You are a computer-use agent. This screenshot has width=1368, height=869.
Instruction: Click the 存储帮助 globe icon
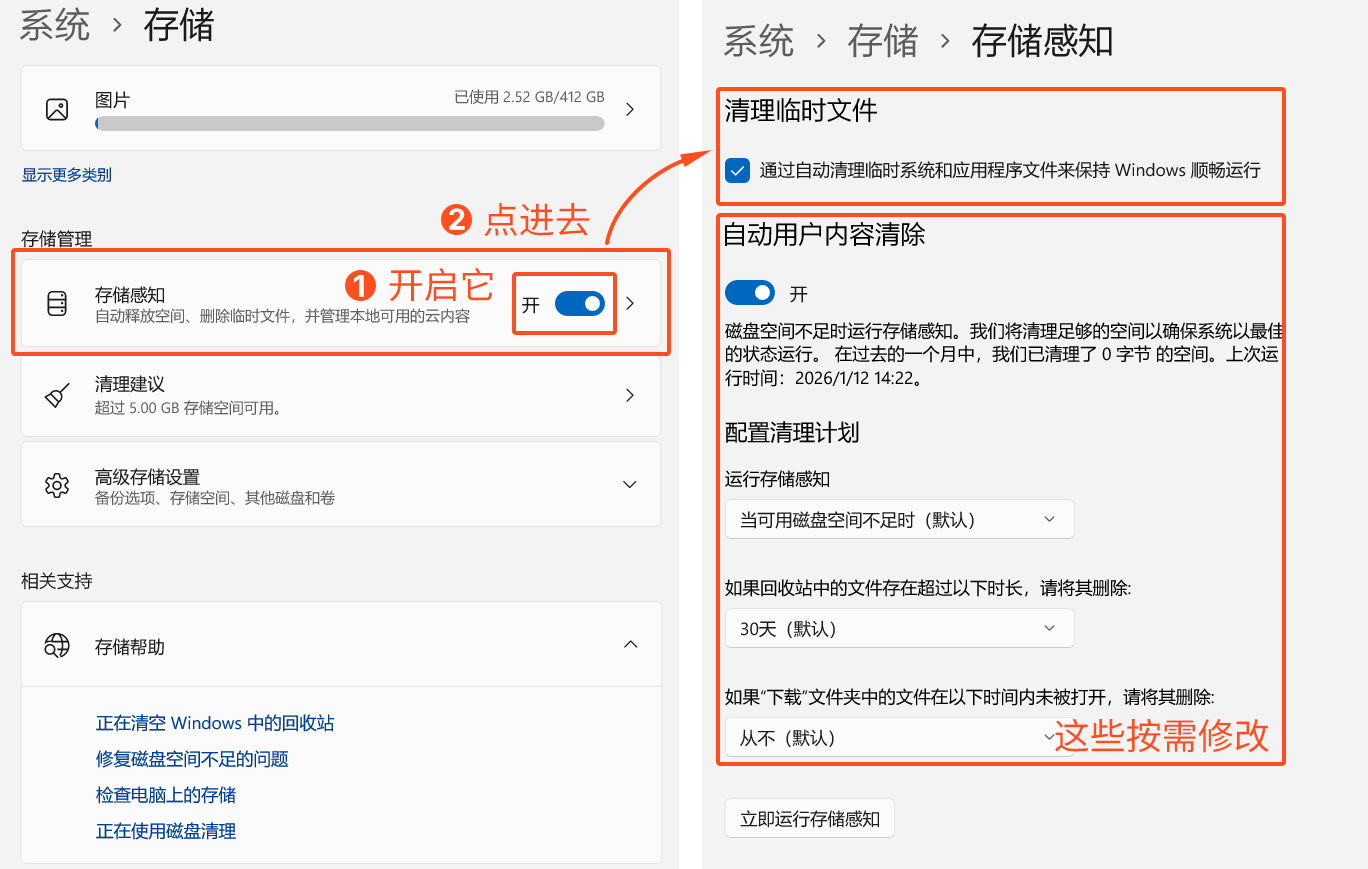tap(57, 643)
